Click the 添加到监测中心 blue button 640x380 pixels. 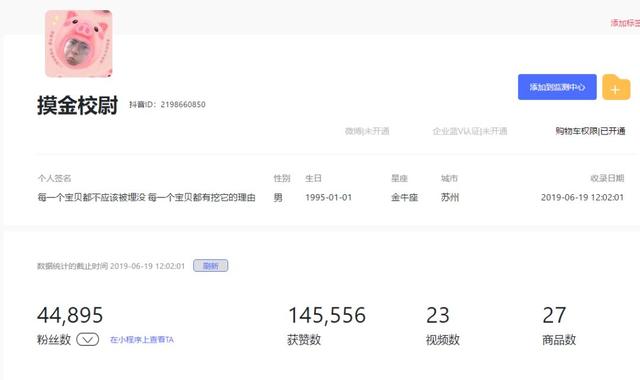[x=557, y=87]
